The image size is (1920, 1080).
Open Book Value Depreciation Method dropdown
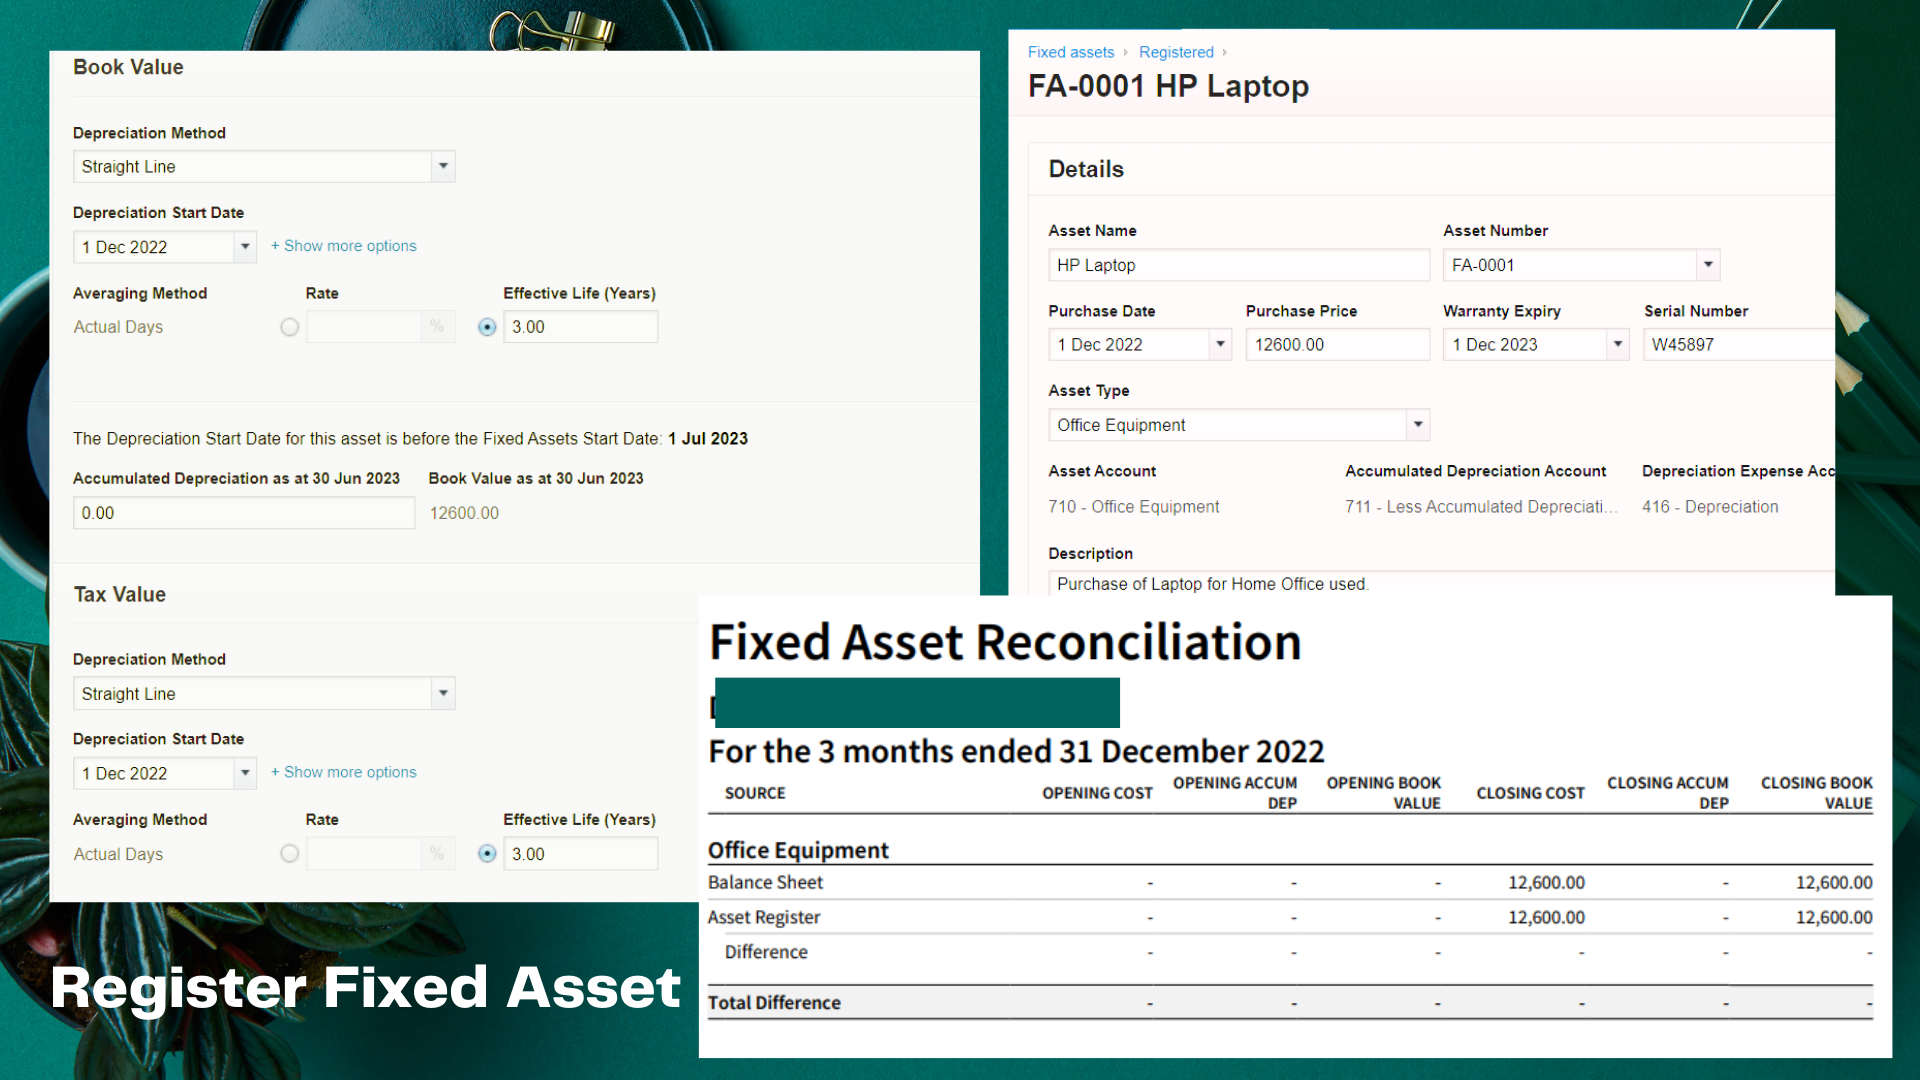[x=443, y=166]
